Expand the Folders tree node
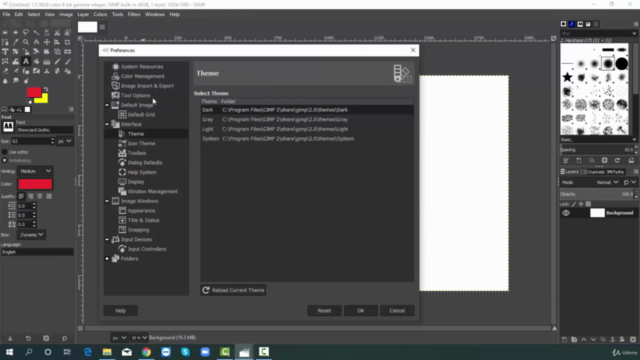This screenshot has width=640, height=360. (x=107, y=258)
